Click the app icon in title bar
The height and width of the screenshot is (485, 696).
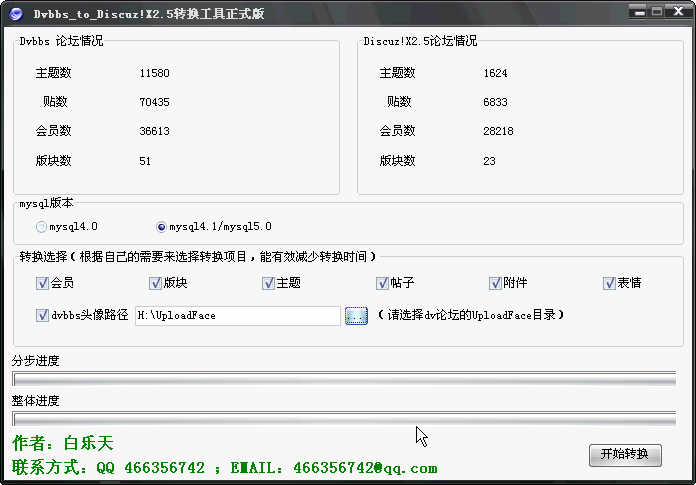(x=16, y=14)
